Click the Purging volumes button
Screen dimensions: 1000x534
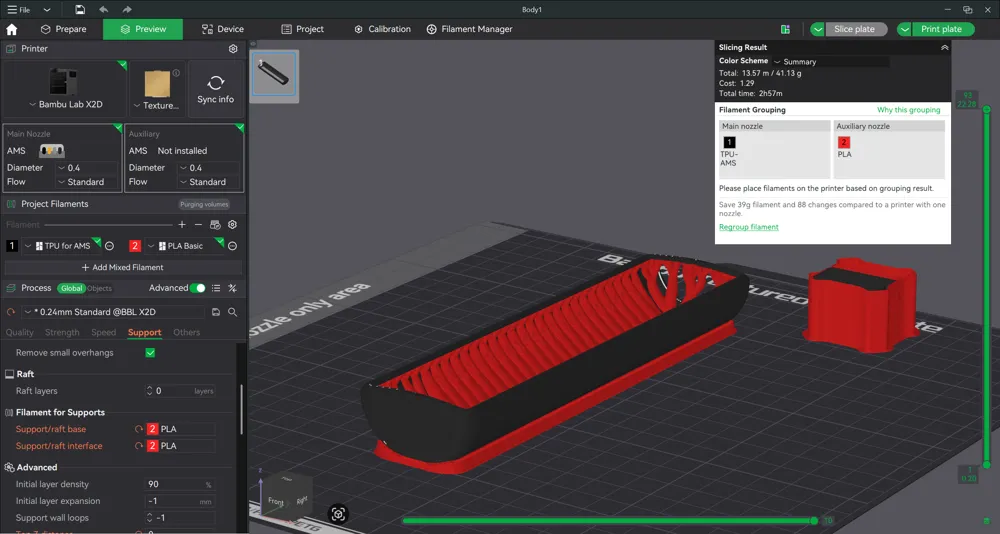click(204, 205)
